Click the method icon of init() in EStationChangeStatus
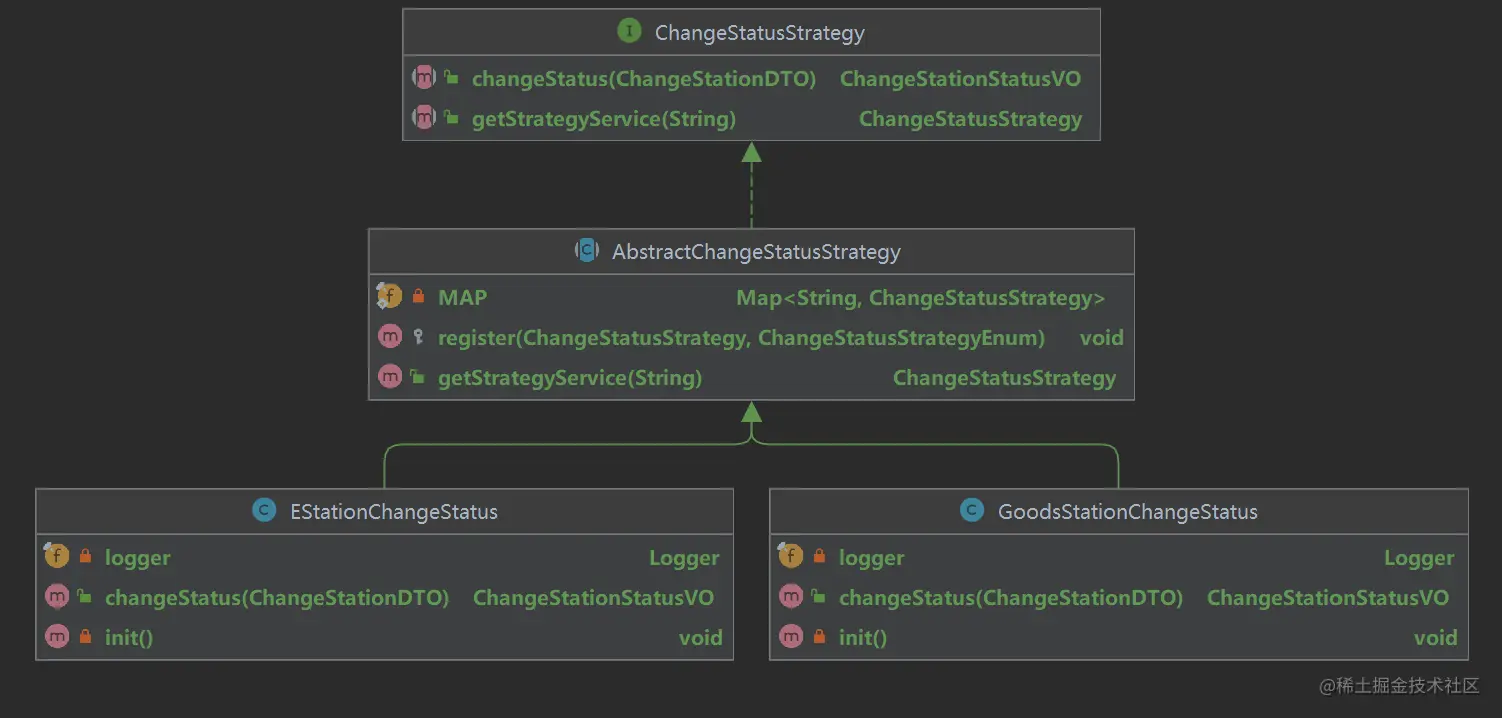The height and width of the screenshot is (718, 1502). coord(57,636)
